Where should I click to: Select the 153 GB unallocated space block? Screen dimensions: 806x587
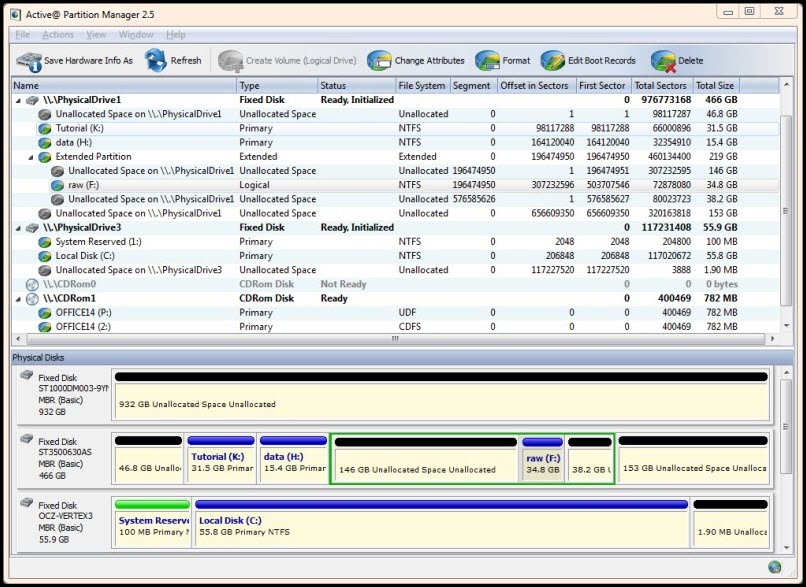point(693,458)
